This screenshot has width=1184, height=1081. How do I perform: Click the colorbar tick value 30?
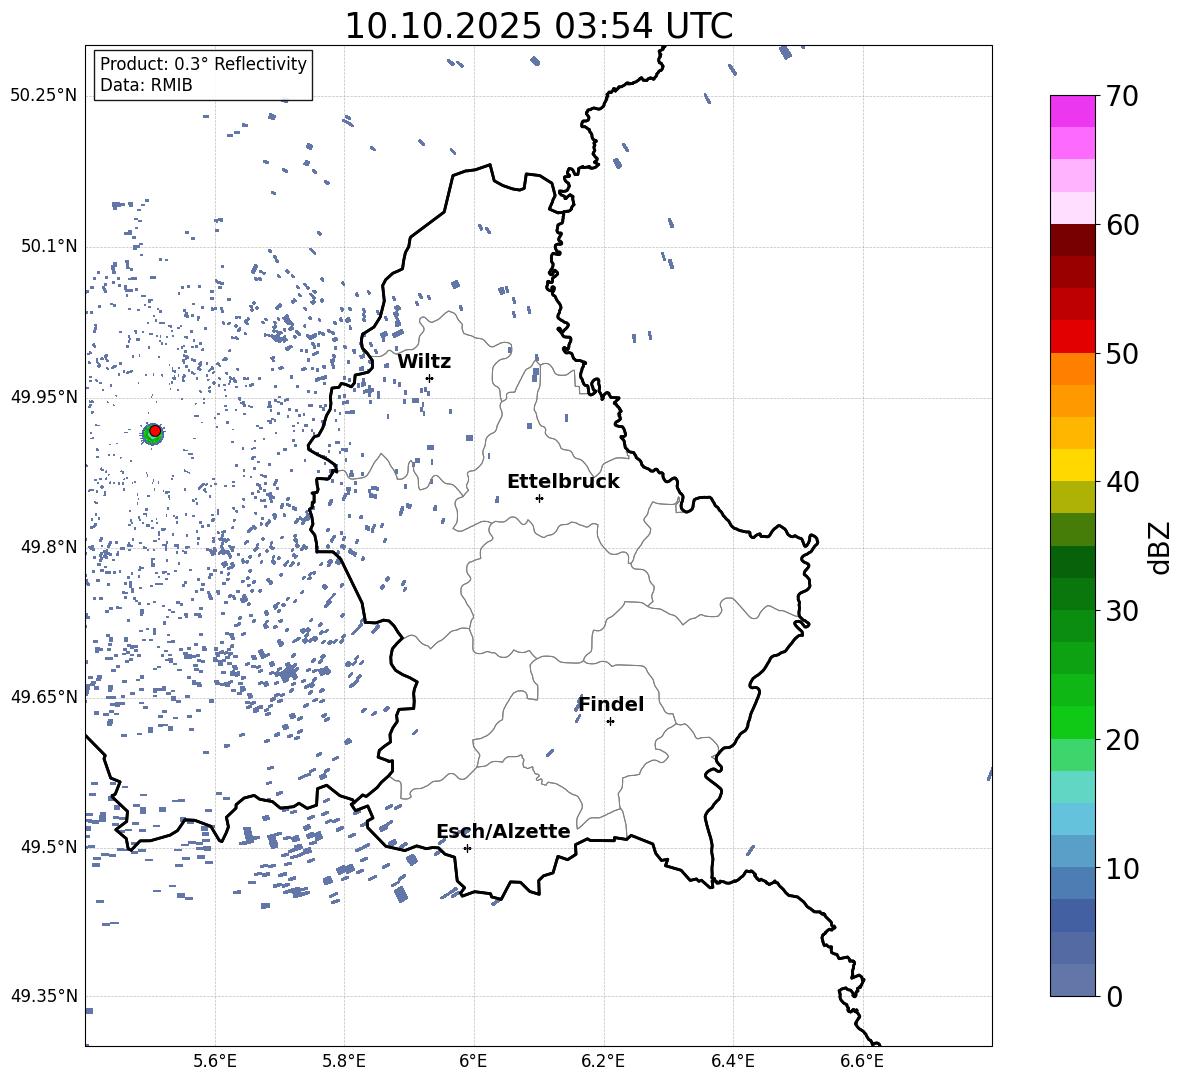pyautogui.click(x=1122, y=611)
